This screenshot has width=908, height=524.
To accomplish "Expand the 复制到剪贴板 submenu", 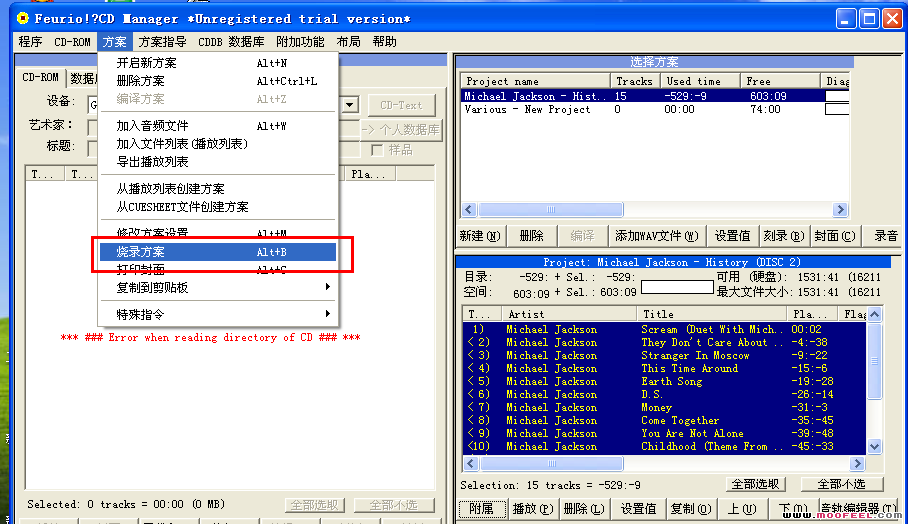I will (218, 287).
